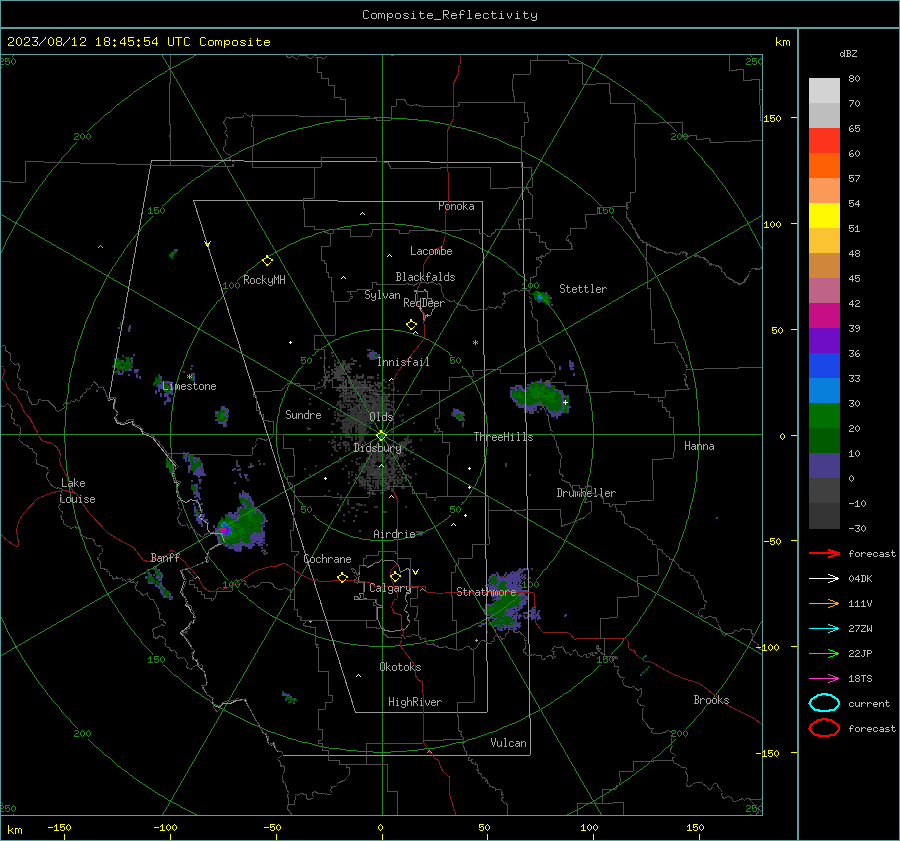Click the 54 dBZ yellow color swatch
The height and width of the screenshot is (841, 900).
[x=824, y=215]
